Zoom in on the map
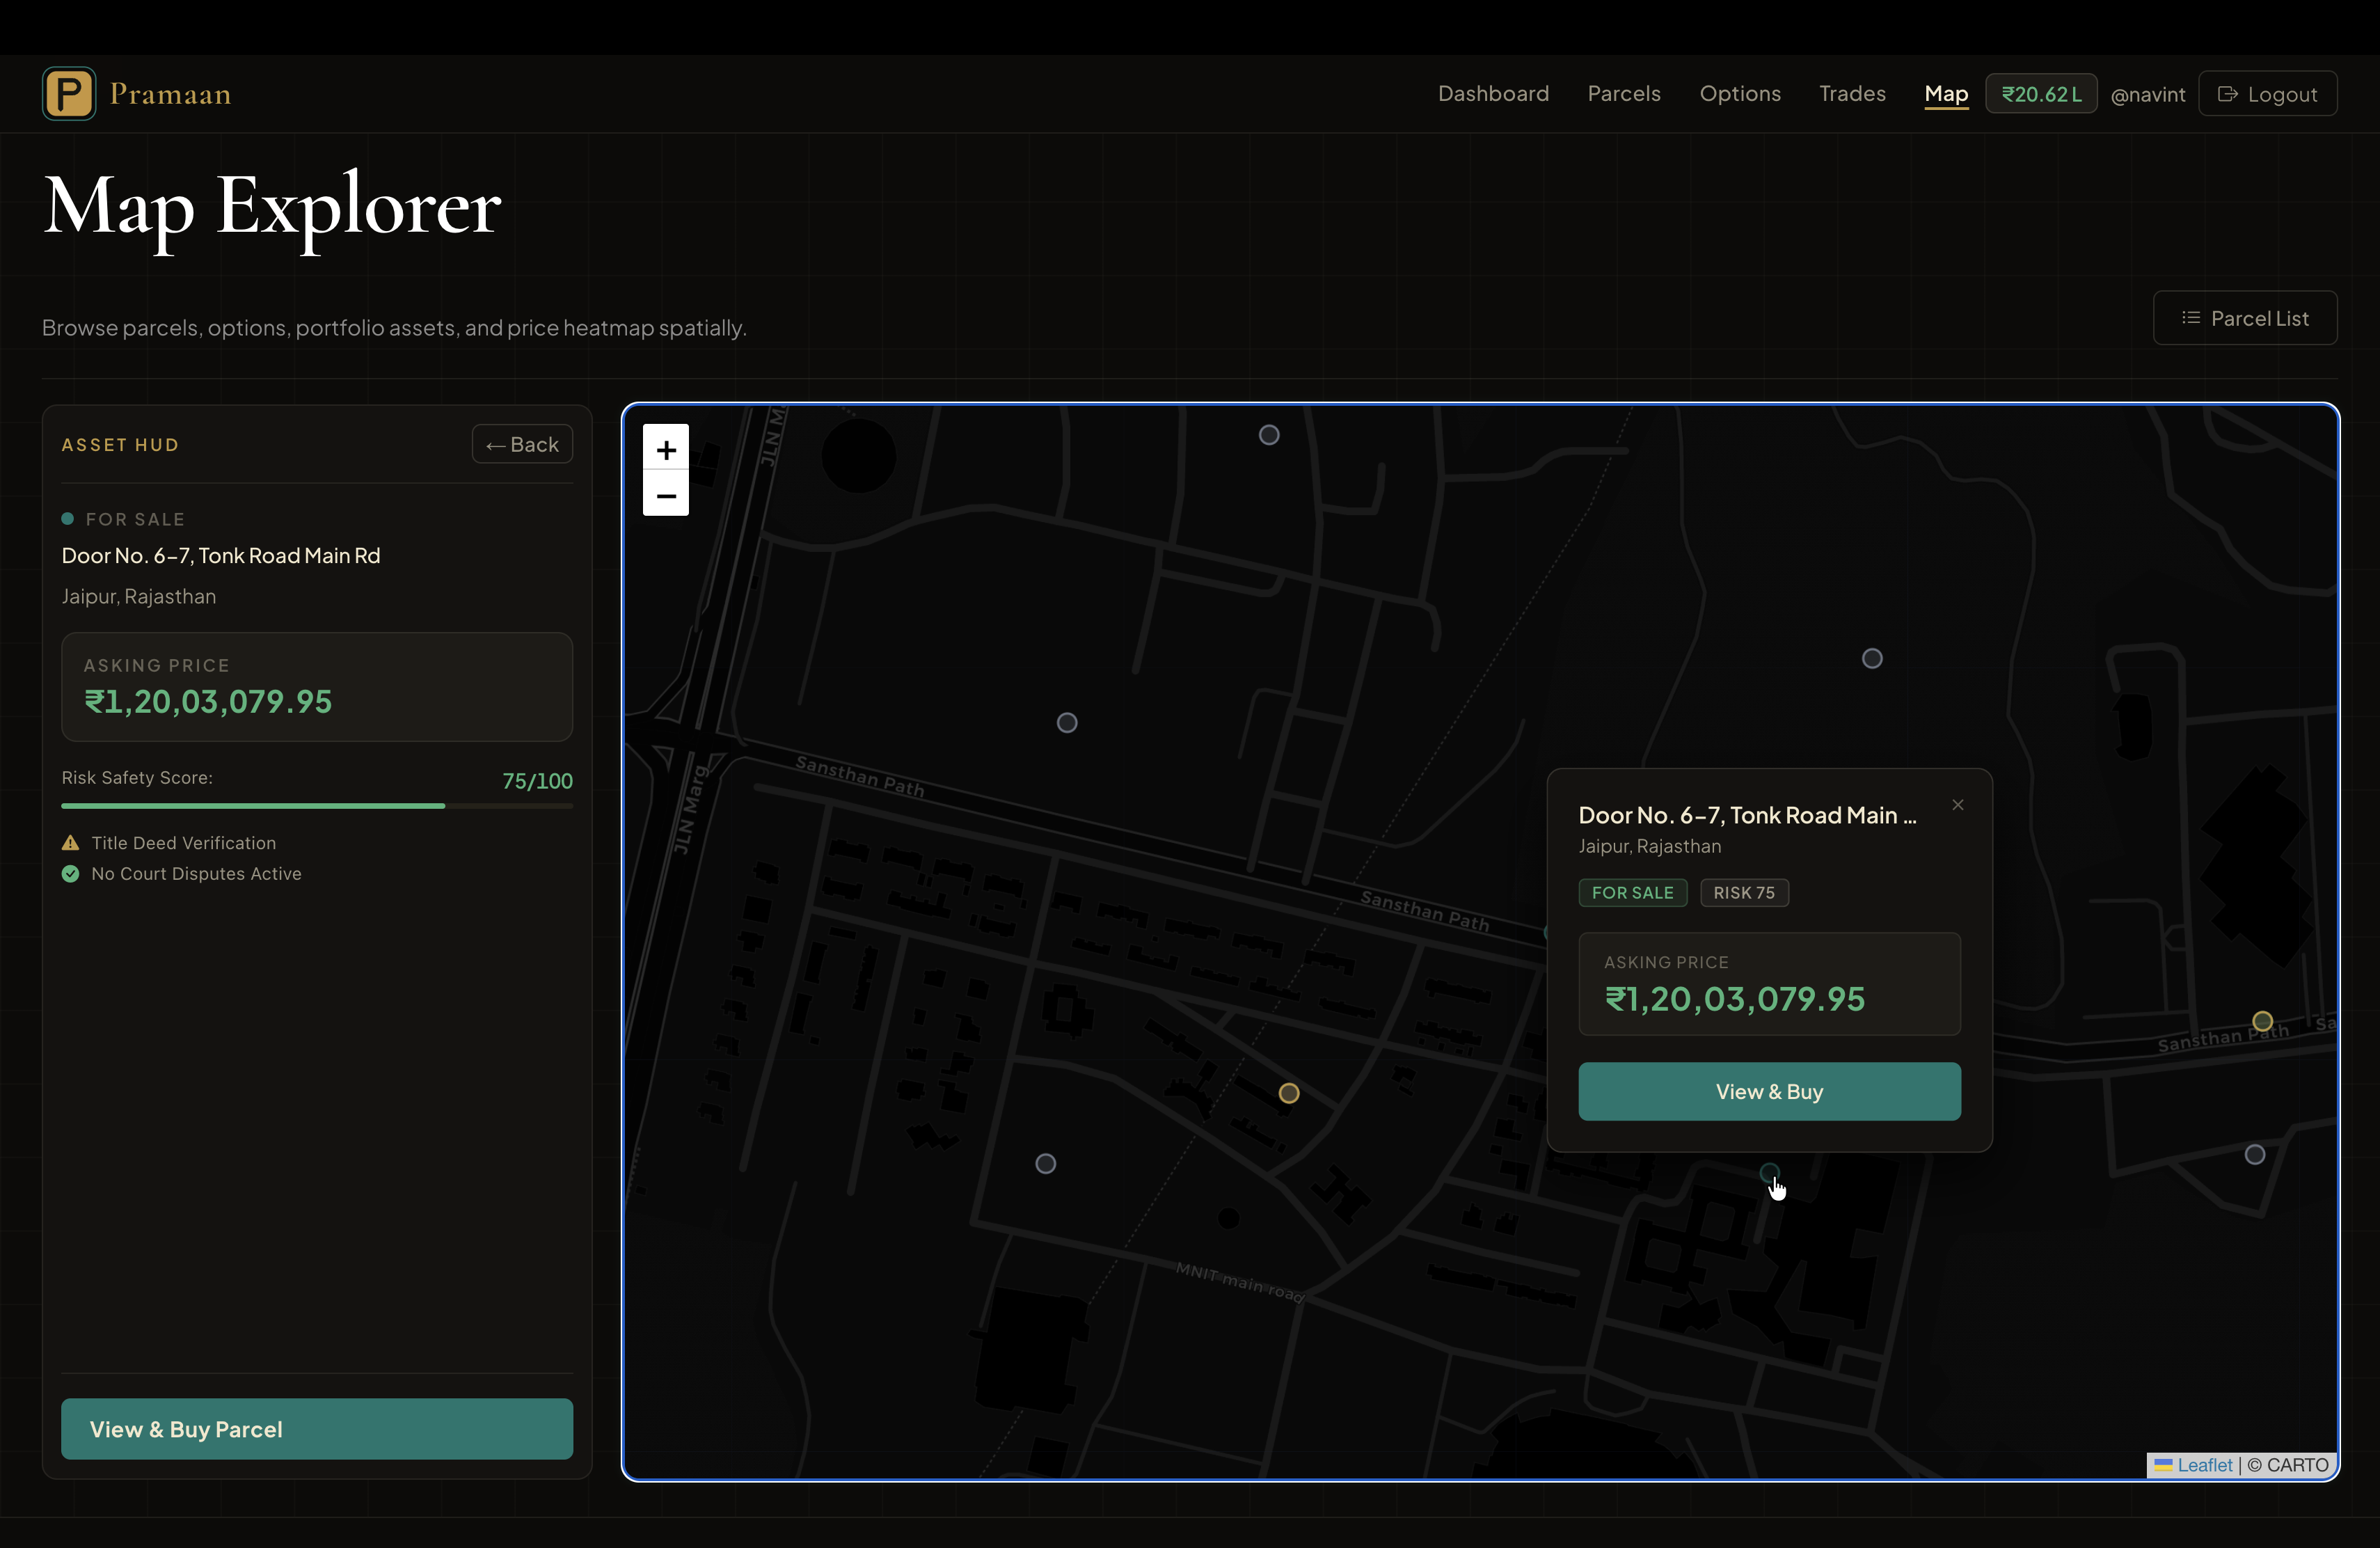This screenshot has height=1548, width=2380. pos(666,450)
